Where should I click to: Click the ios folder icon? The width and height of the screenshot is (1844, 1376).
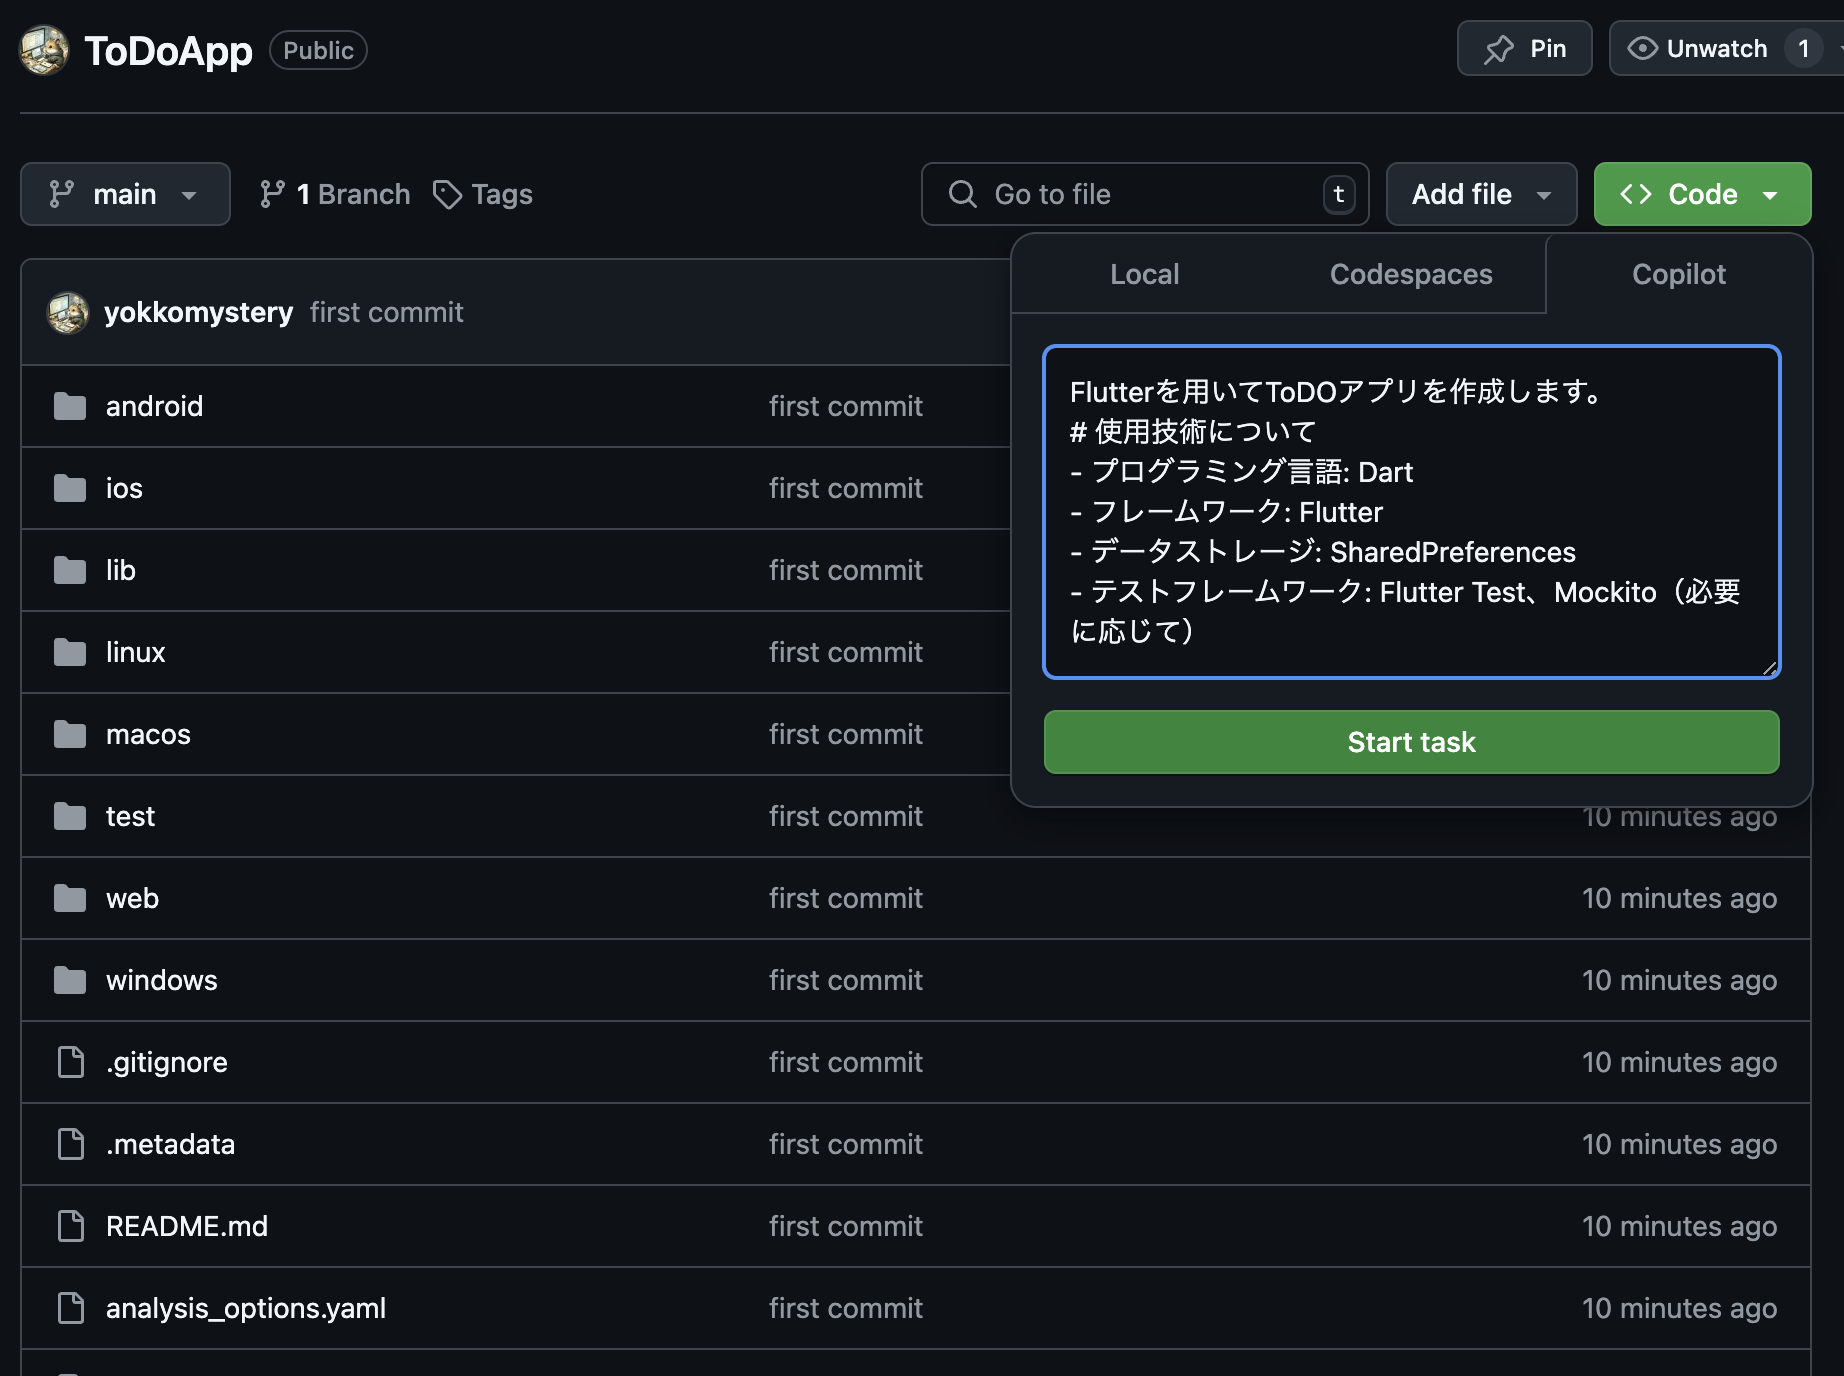click(70, 488)
